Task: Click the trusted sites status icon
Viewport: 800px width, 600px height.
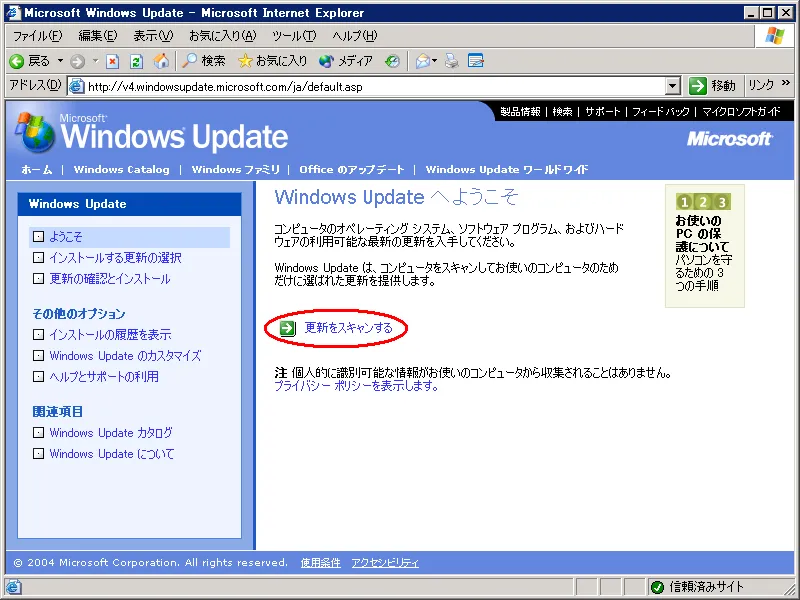Action: click(657, 587)
